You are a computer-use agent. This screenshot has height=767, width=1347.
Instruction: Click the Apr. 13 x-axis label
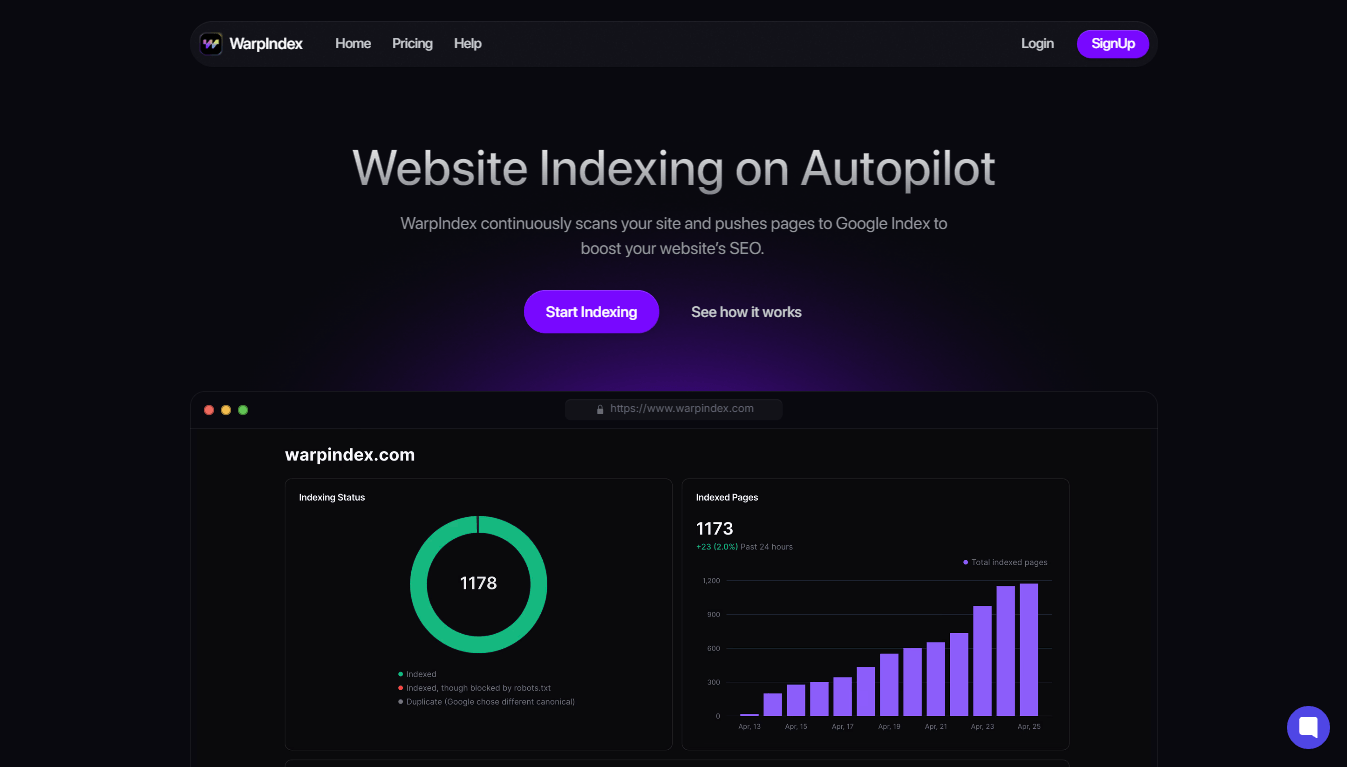pyautogui.click(x=749, y=726)
